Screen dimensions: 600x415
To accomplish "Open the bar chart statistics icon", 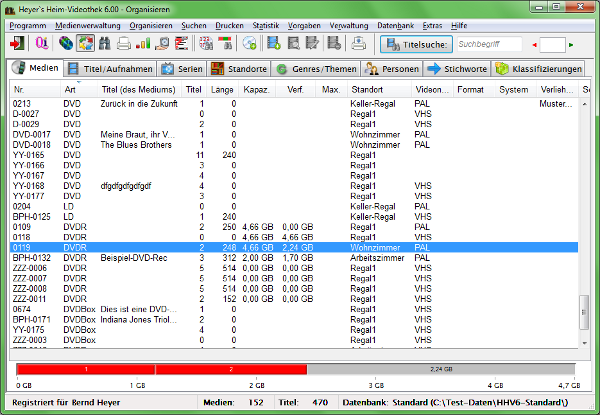I will [x=143, y=43].
